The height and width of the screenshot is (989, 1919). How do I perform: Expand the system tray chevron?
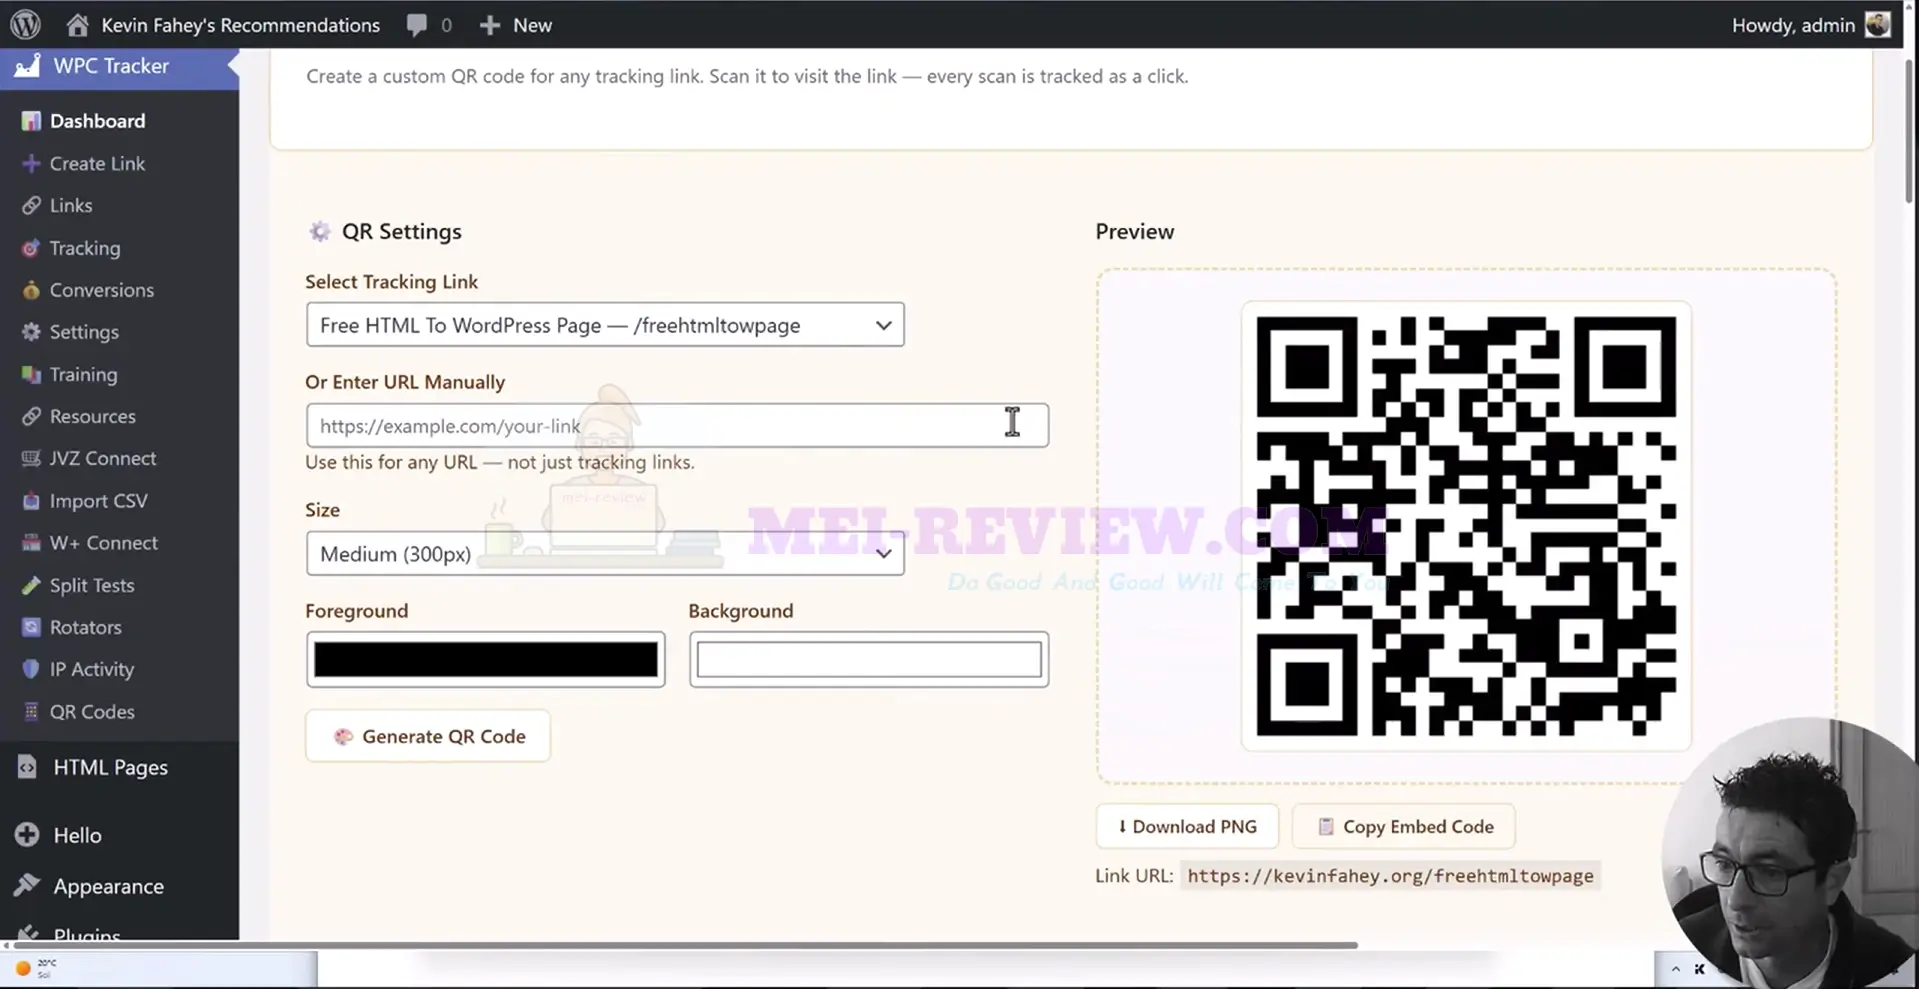tap(1676, 968)
